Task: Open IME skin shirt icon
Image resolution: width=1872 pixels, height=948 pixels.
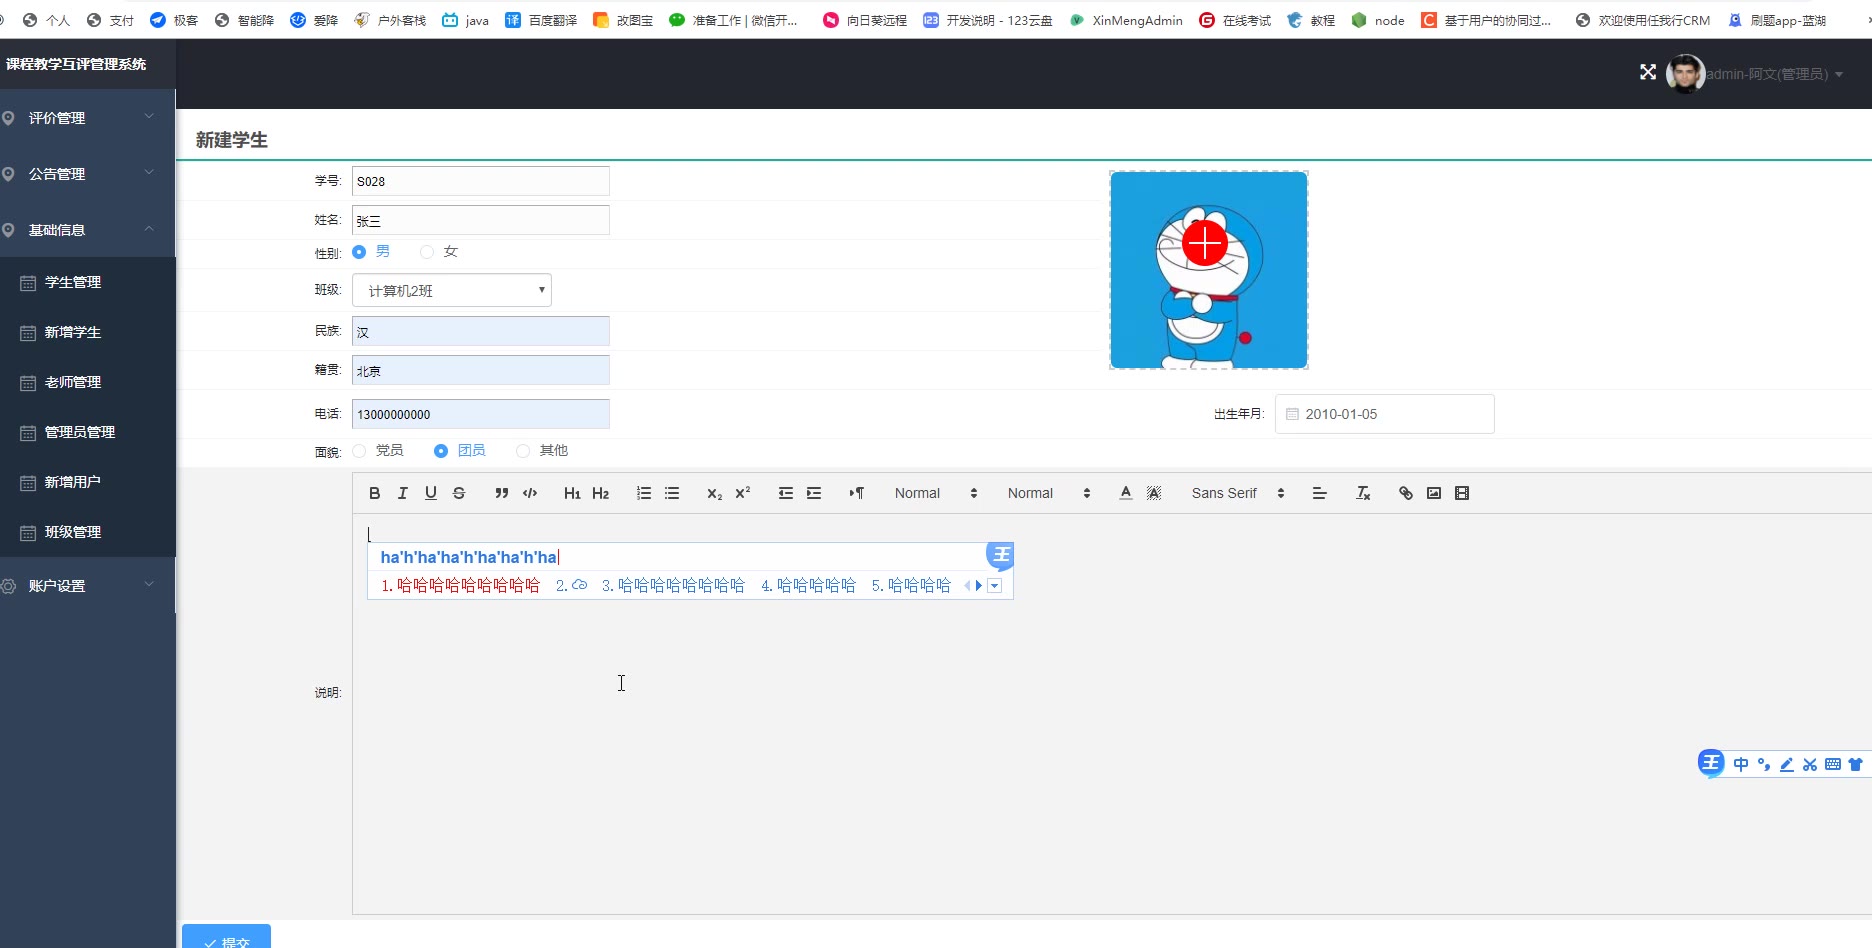Action: coord(1856,765)
